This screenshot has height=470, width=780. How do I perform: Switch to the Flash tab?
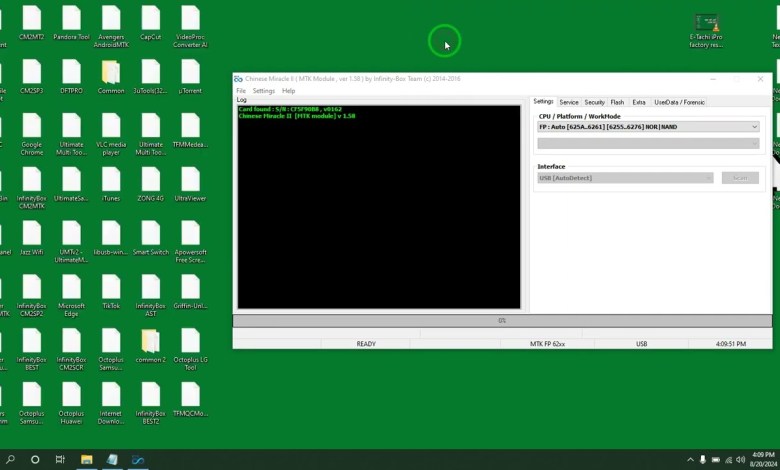pyautogui.click(x=617, y=102)
